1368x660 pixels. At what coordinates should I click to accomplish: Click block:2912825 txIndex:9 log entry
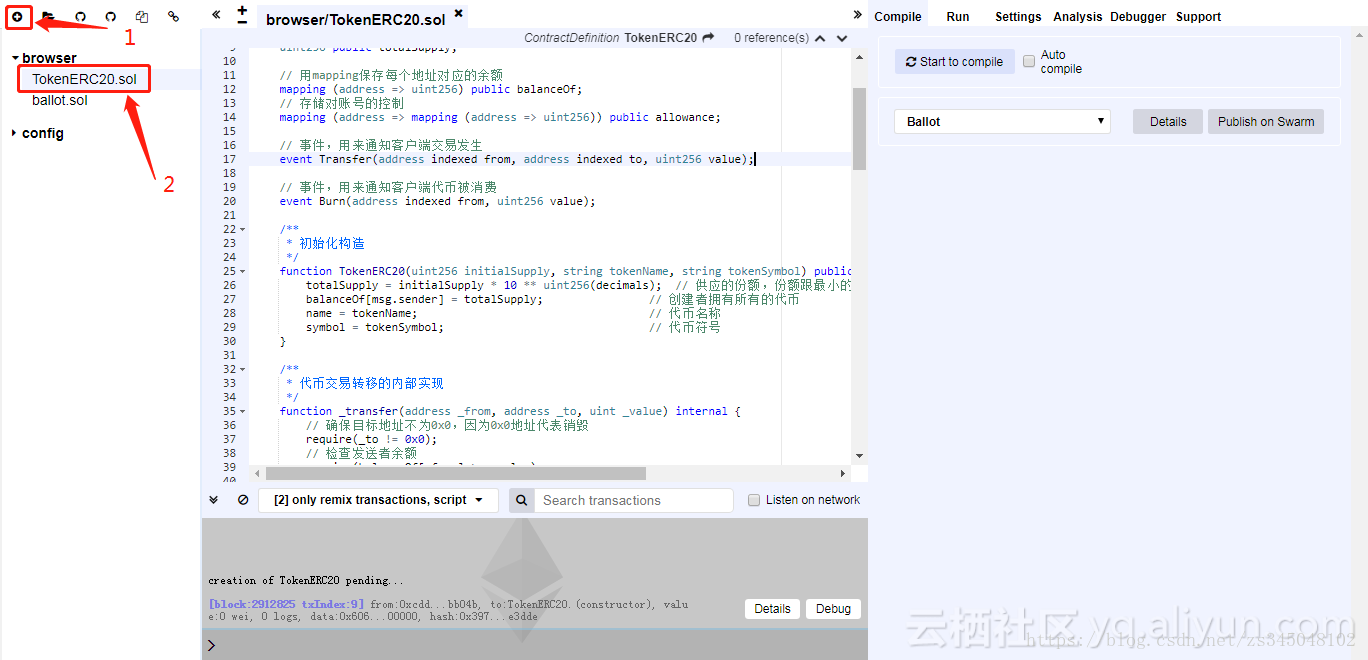[x=286, y=604]
